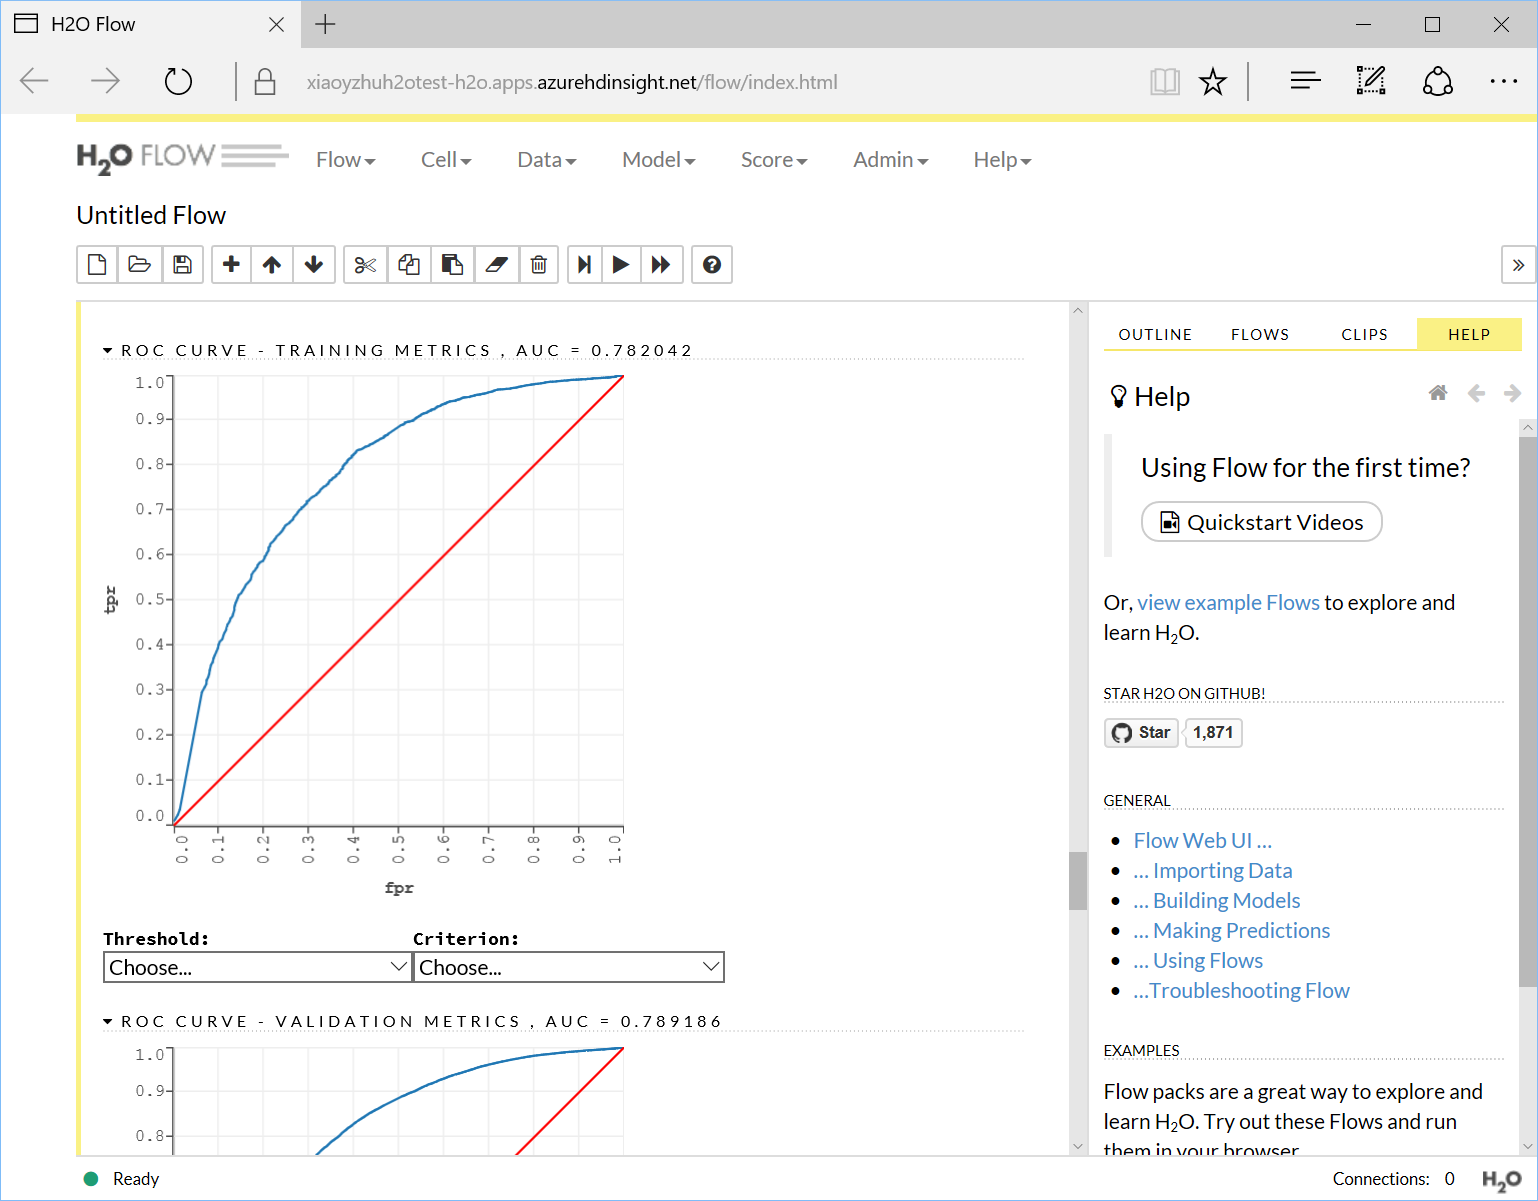This screenshot has height=1201, width=1538.
Task: Click the H2O Flow logo
Action: pyautogui.click(x=182, y=158)
